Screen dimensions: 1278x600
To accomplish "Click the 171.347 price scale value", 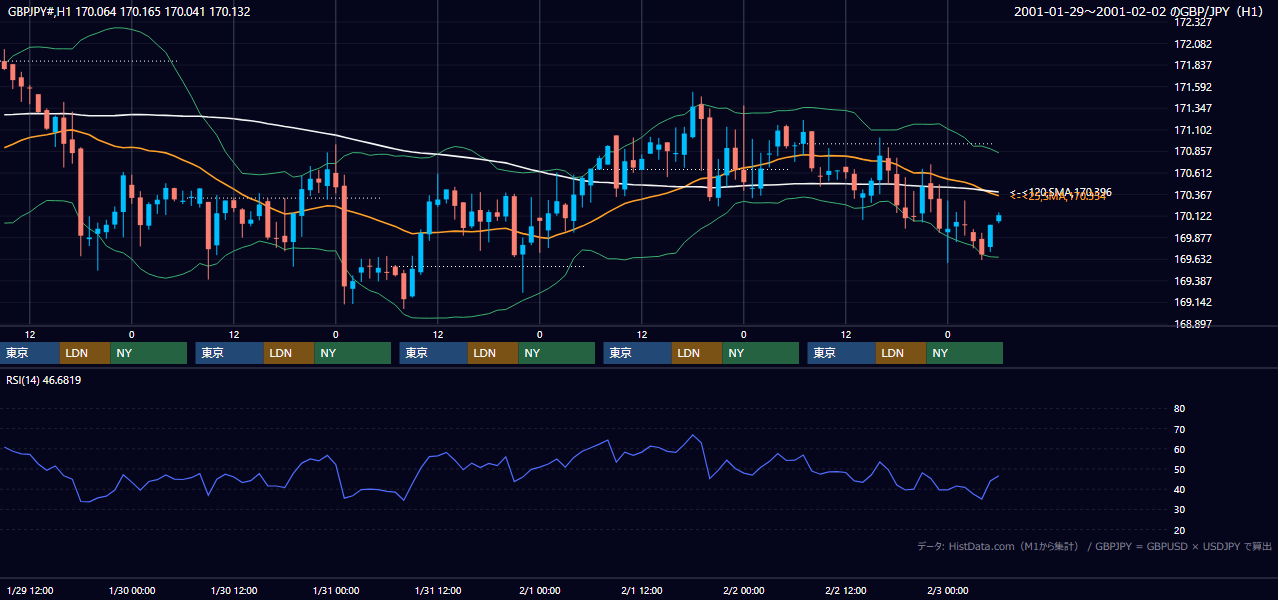I will click(1194, 108).
